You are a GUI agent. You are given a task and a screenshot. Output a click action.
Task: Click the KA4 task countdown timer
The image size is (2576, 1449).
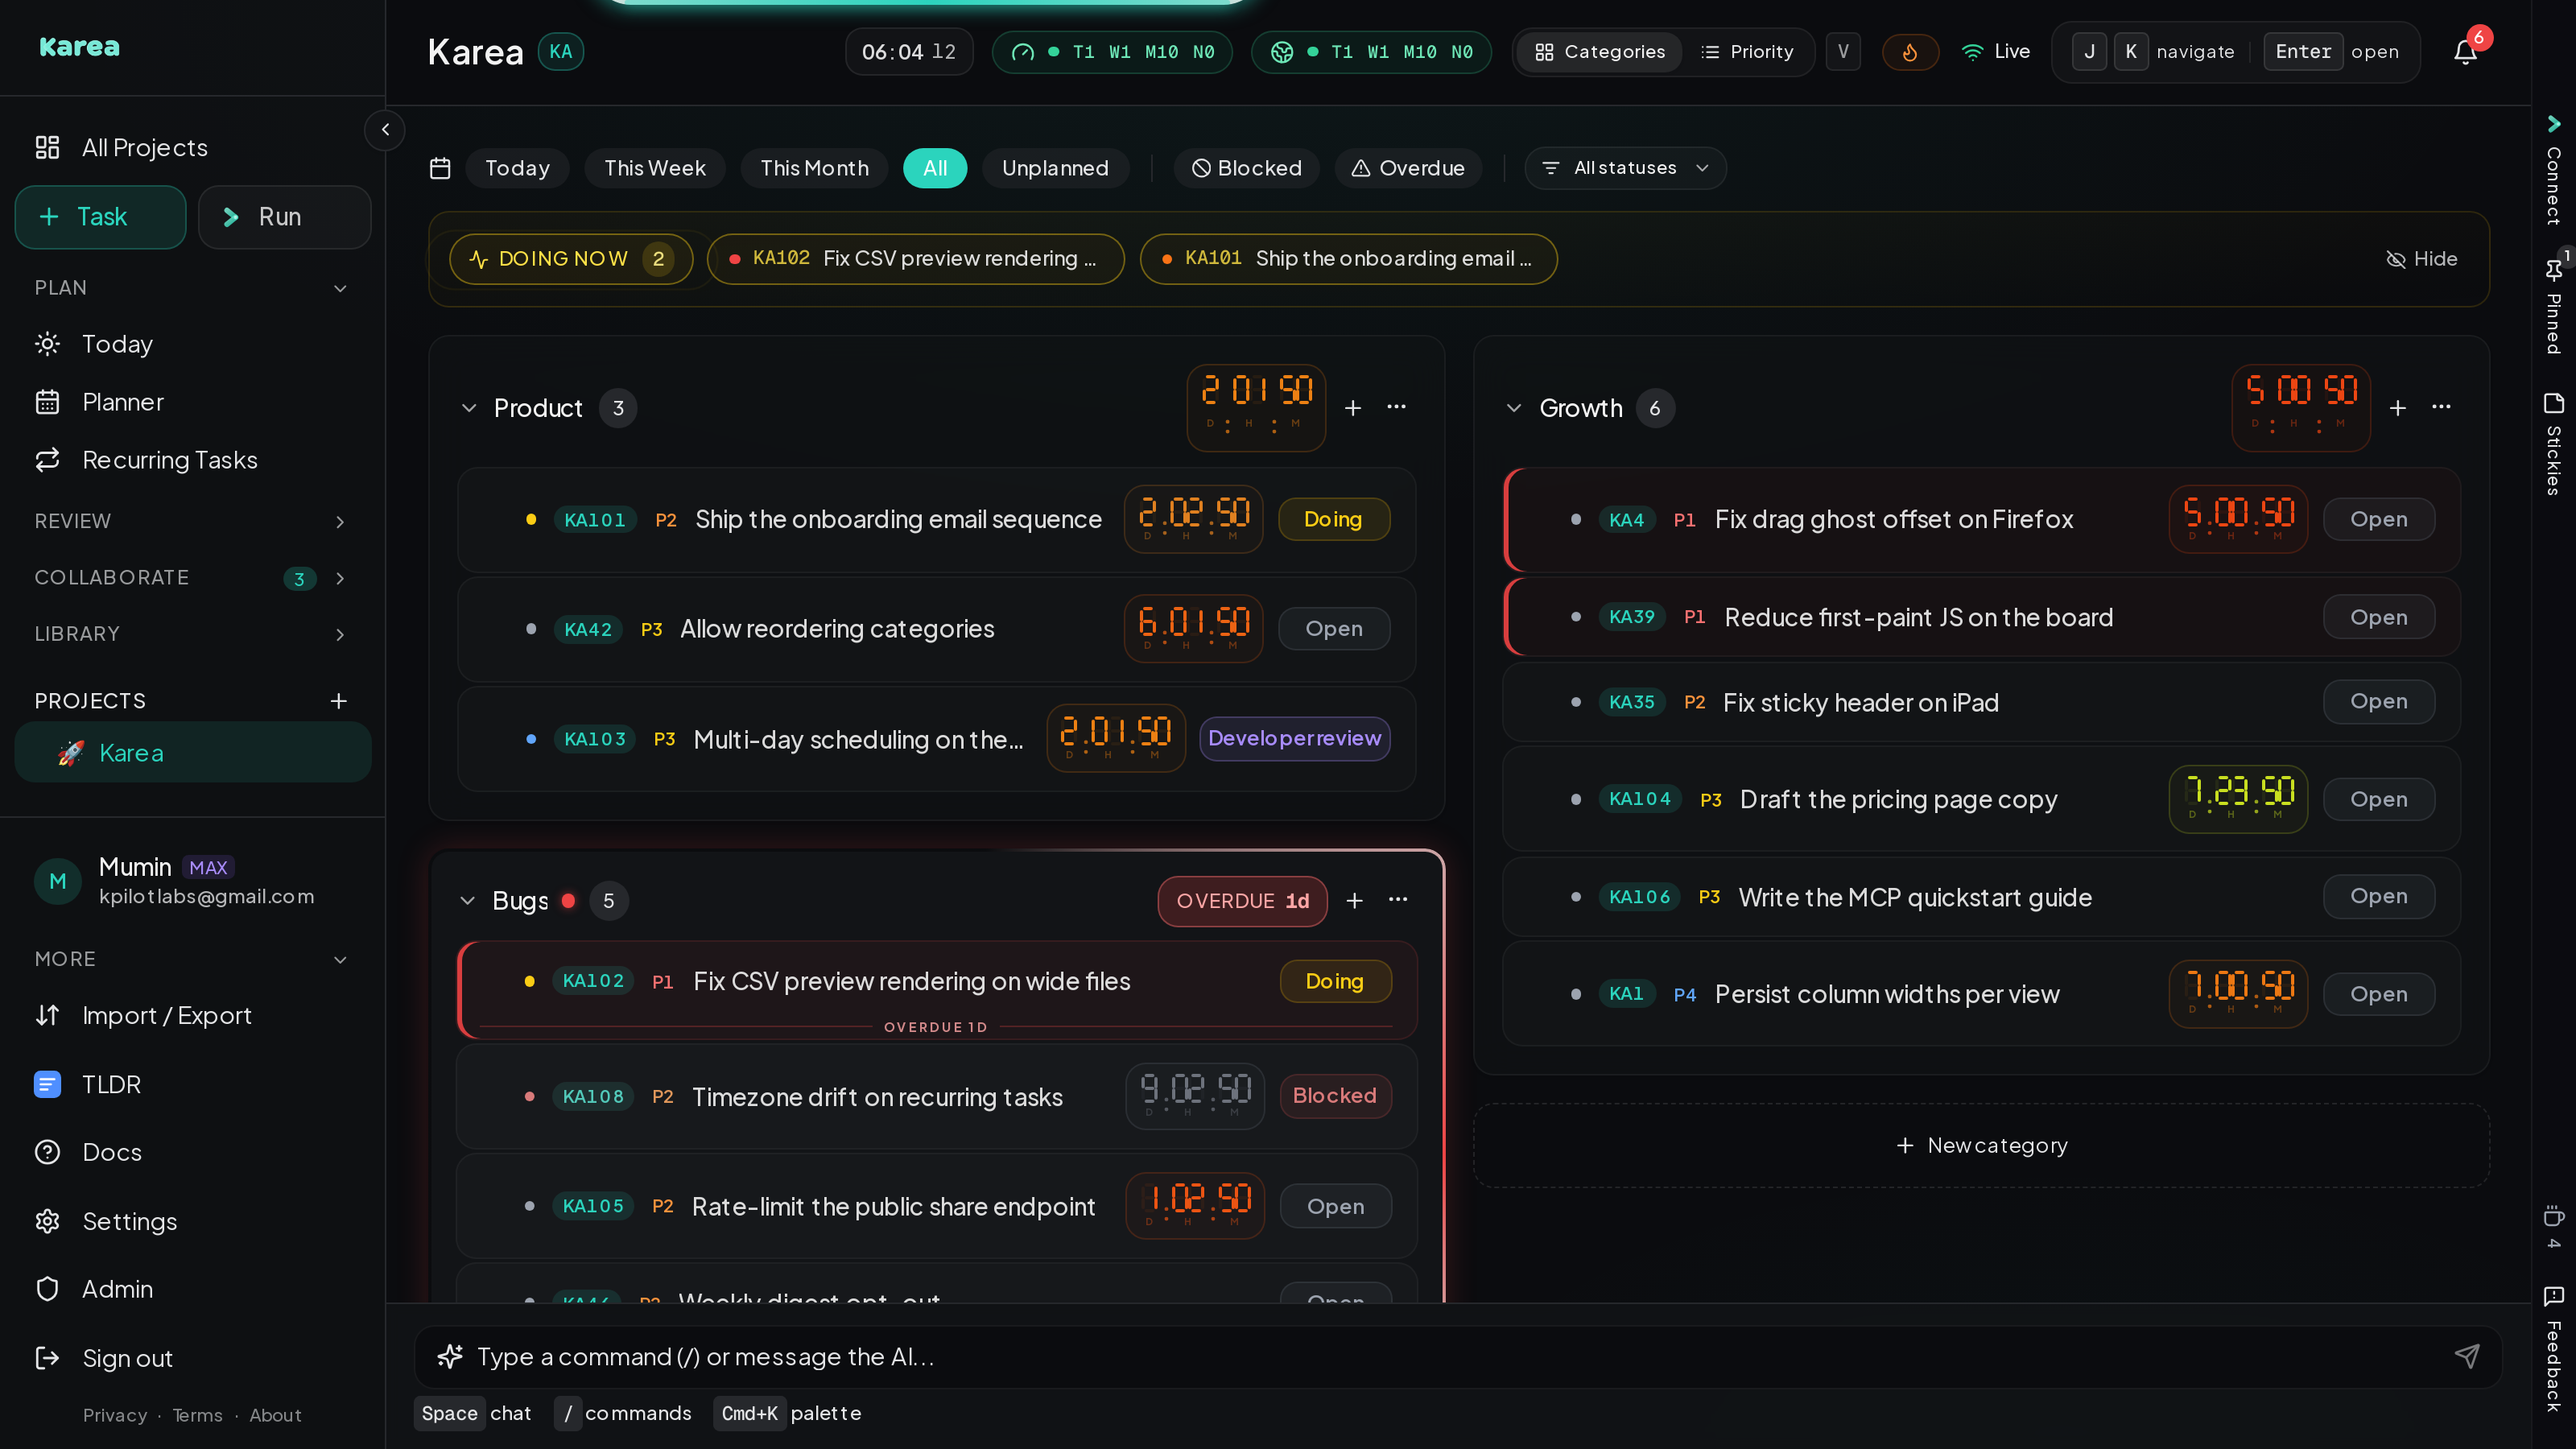pos(2238,519)
